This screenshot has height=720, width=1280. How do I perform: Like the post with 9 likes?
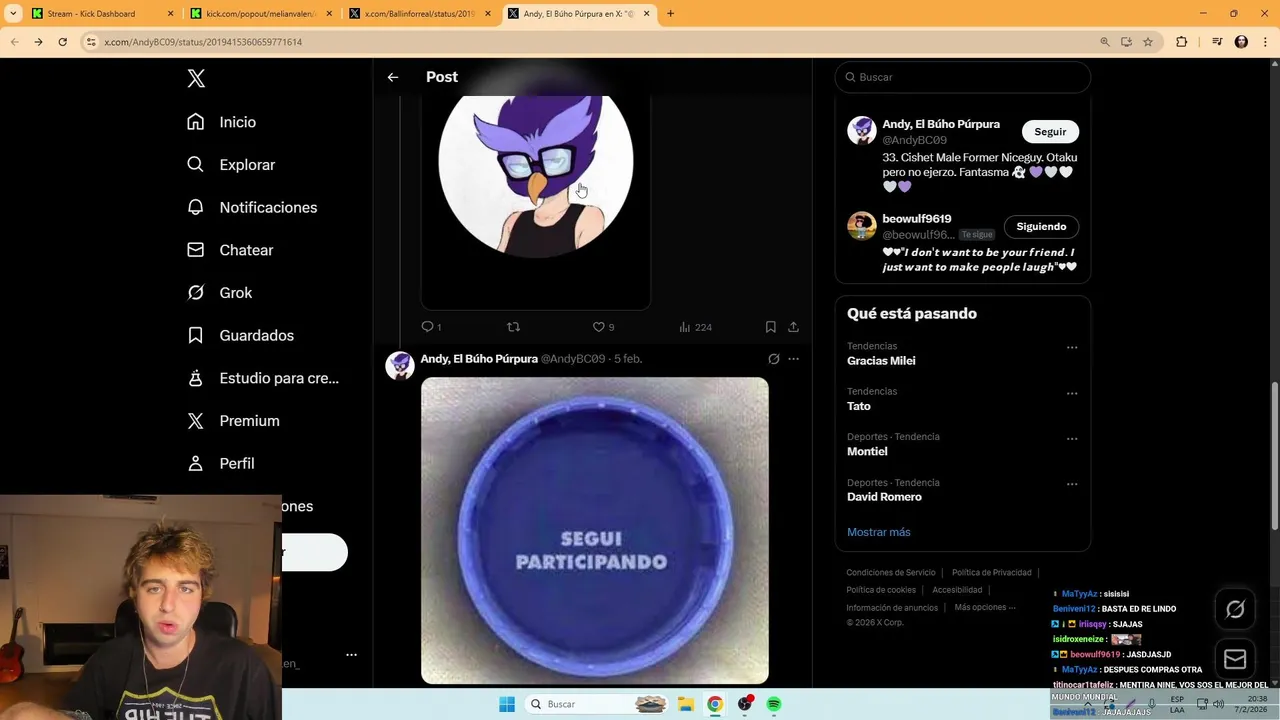pyautogui.click(x=603, y=327)
